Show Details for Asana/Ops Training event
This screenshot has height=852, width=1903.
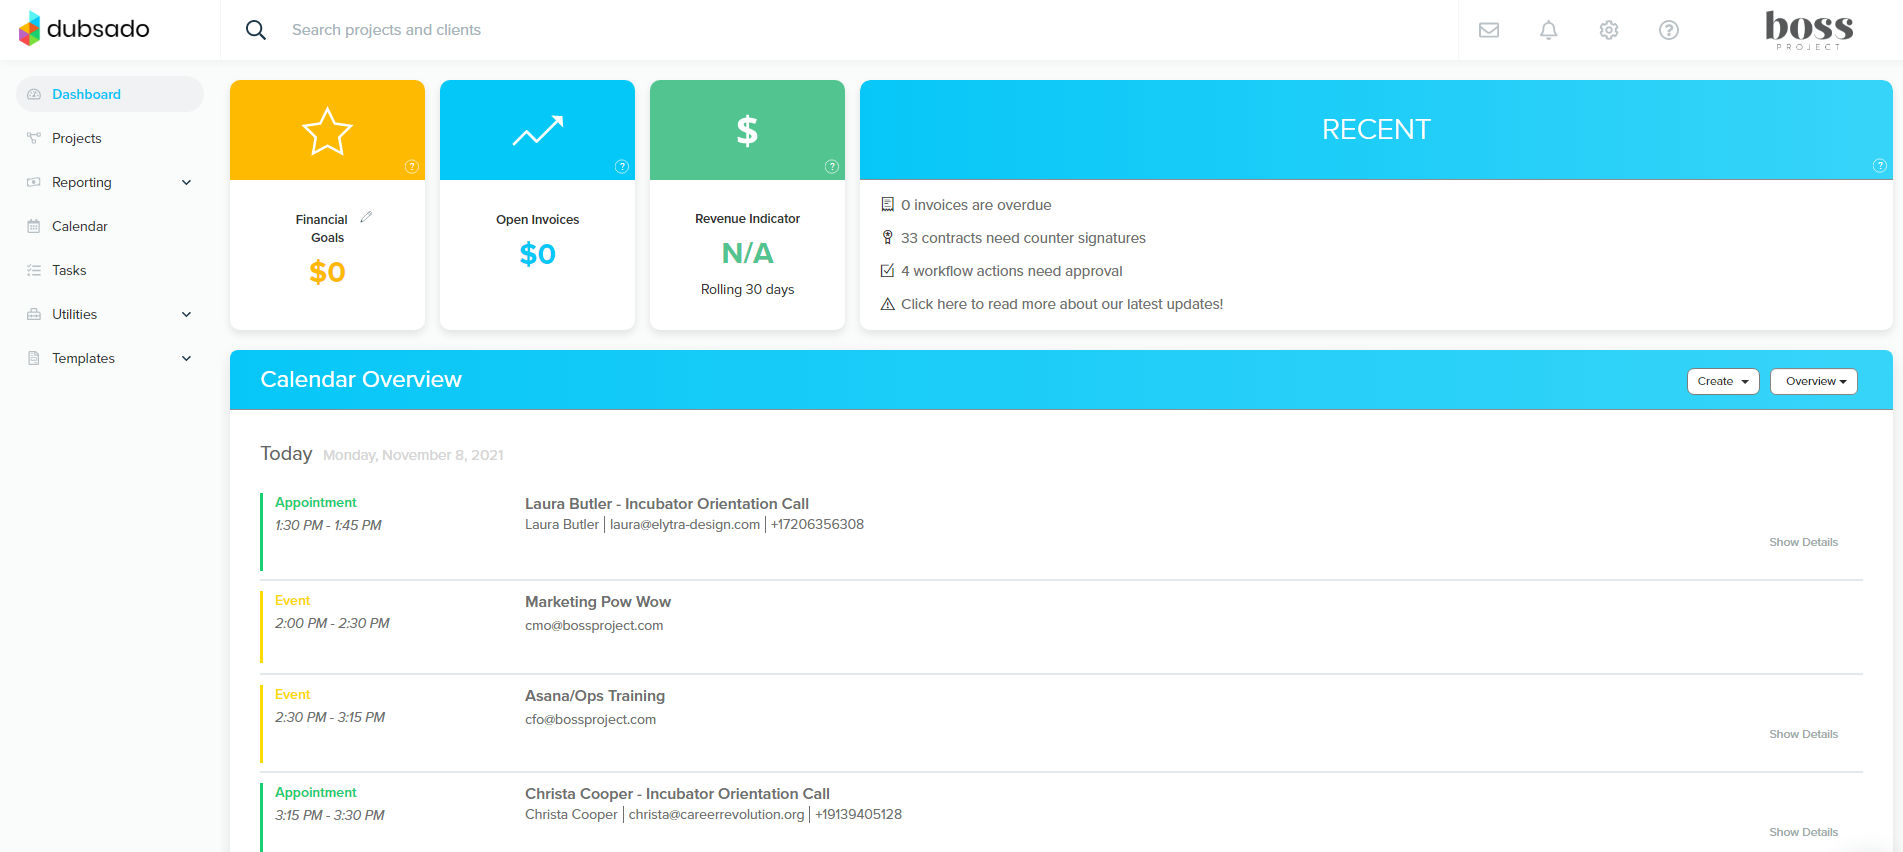tap(1803, 734)
